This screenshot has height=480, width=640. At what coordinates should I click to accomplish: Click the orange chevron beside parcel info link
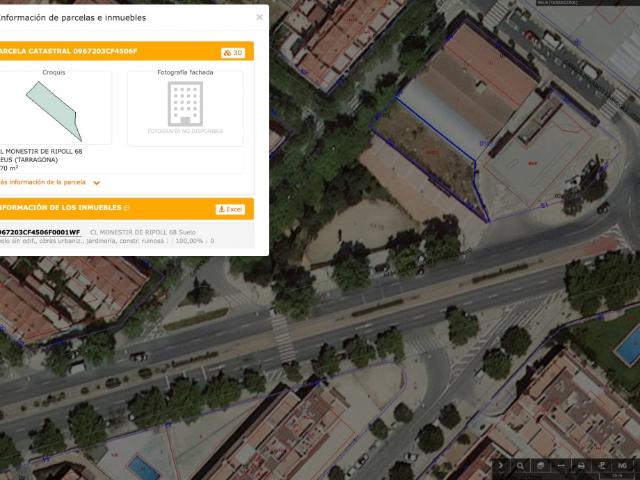coord(97,183)
